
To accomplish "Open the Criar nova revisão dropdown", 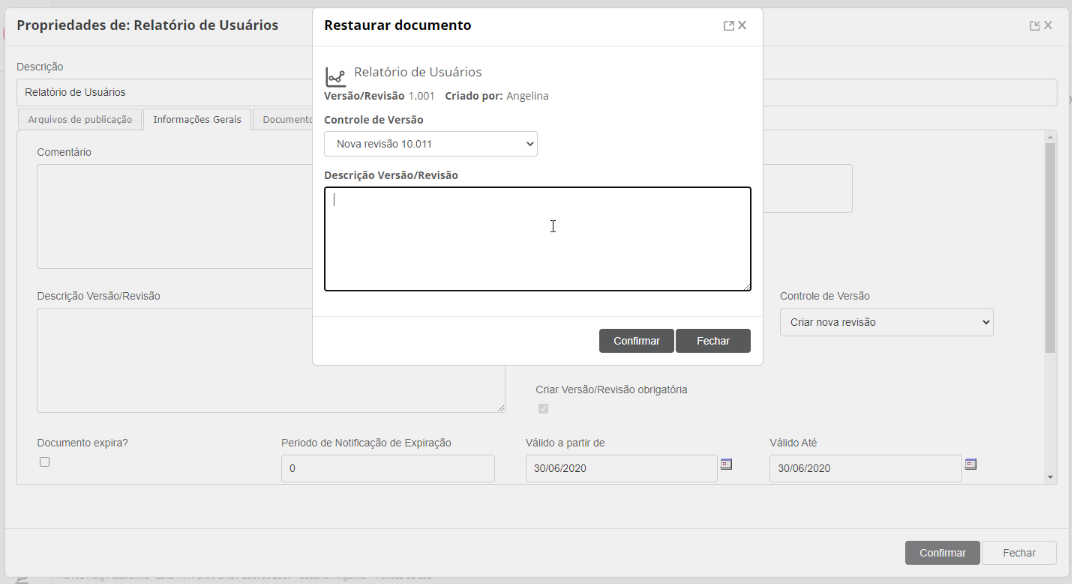I will tap(887, 322).
